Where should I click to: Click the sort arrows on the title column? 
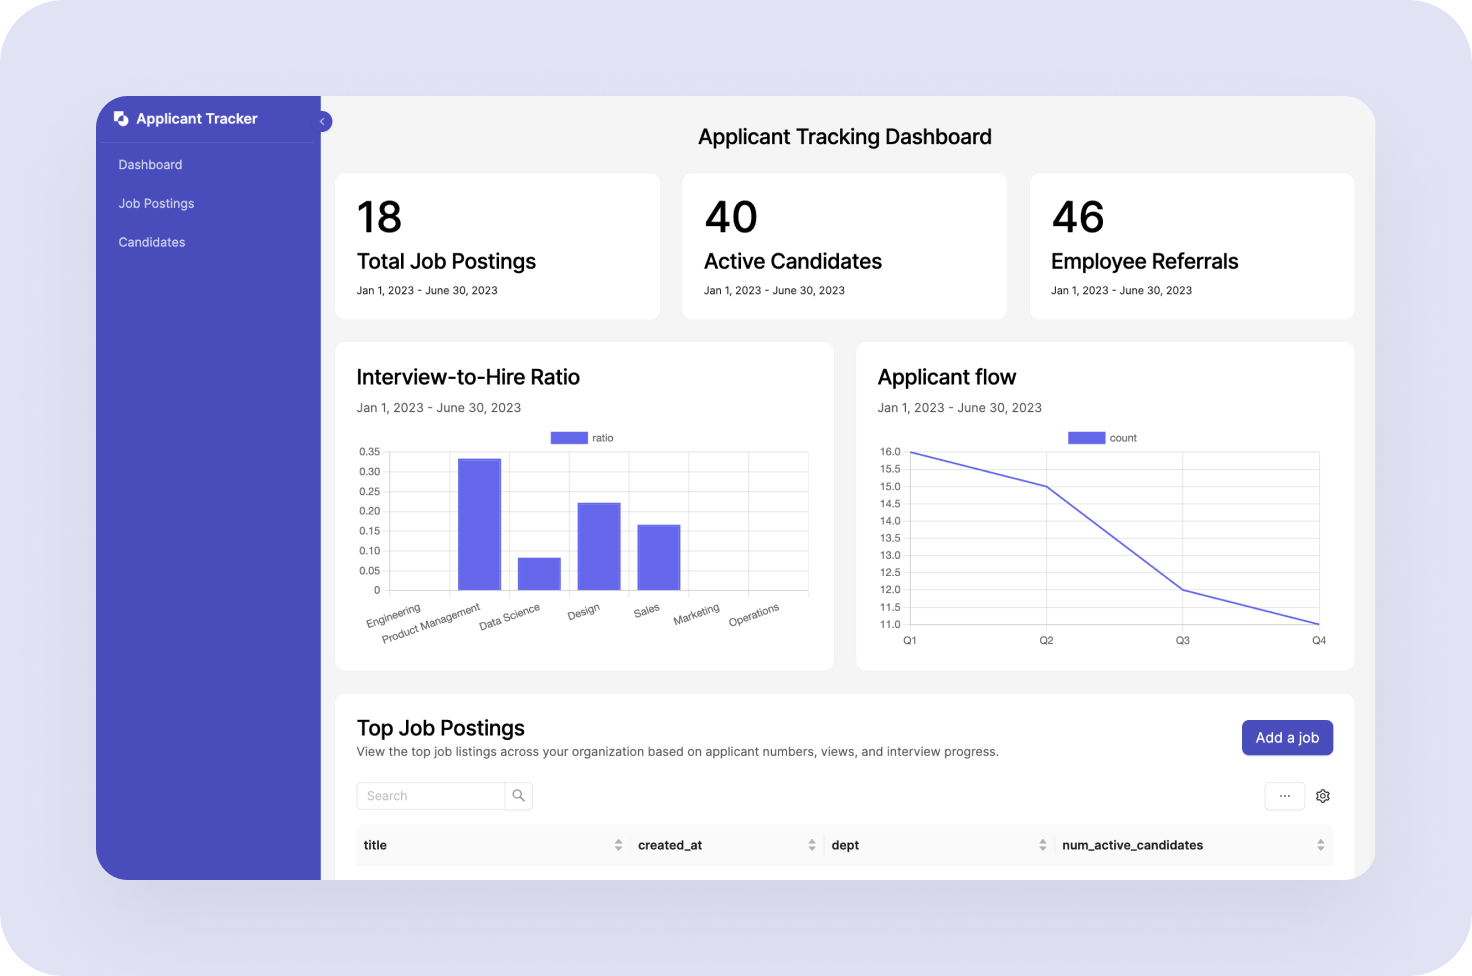pos(617,845)
